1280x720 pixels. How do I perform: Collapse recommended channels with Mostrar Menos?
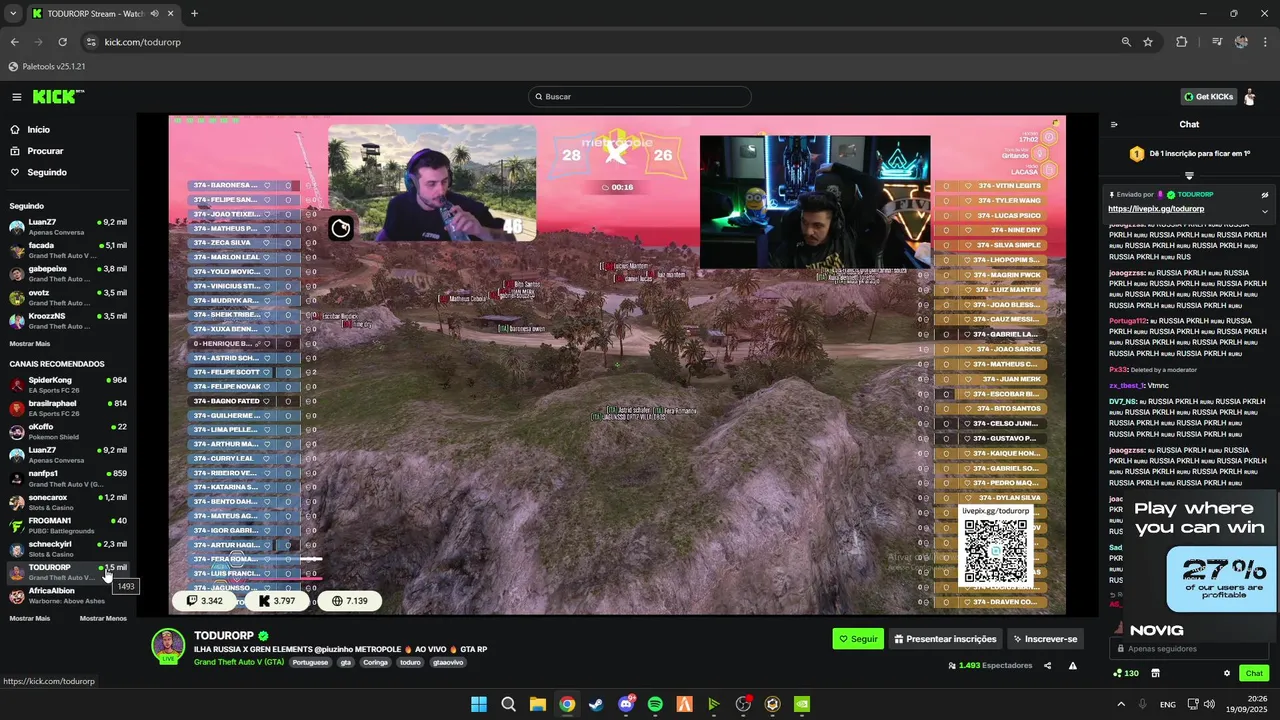103,618
